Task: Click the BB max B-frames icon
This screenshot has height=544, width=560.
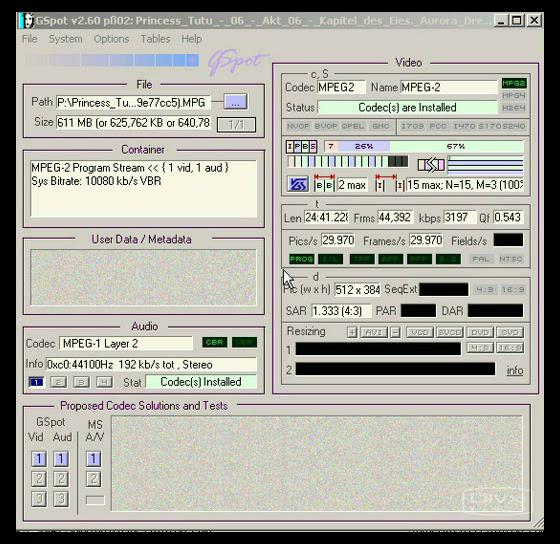Action: pos(324,185)
